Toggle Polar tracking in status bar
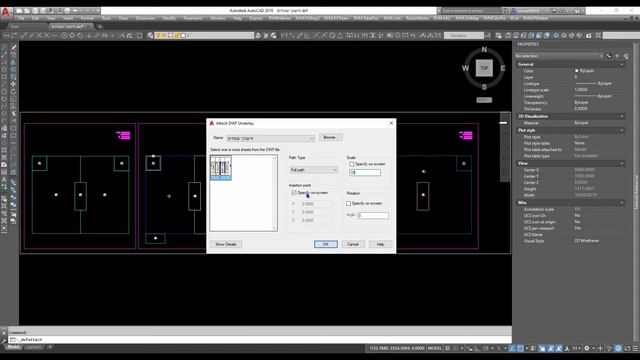 coord(485,348)
